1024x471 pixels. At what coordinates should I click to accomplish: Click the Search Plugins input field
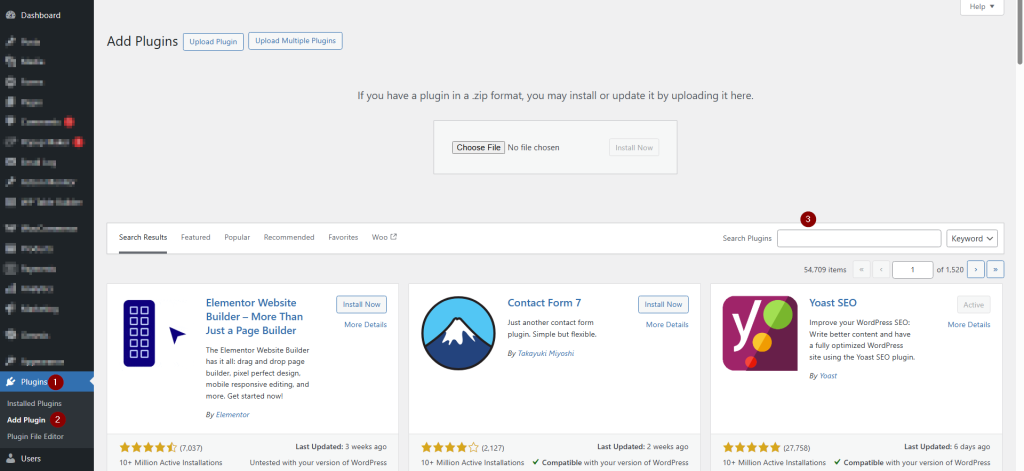point(859,238)
